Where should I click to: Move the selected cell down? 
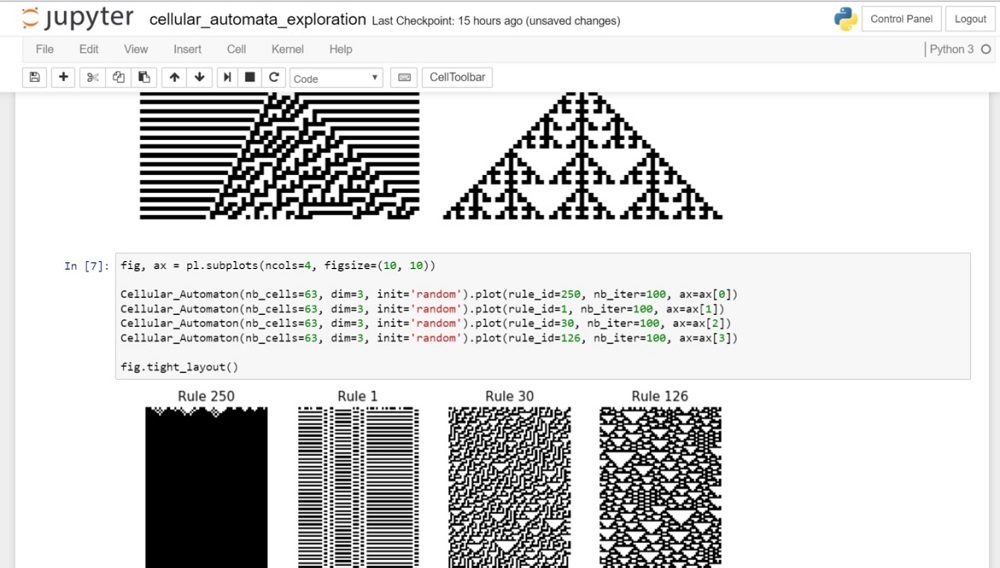coord(199,77)
